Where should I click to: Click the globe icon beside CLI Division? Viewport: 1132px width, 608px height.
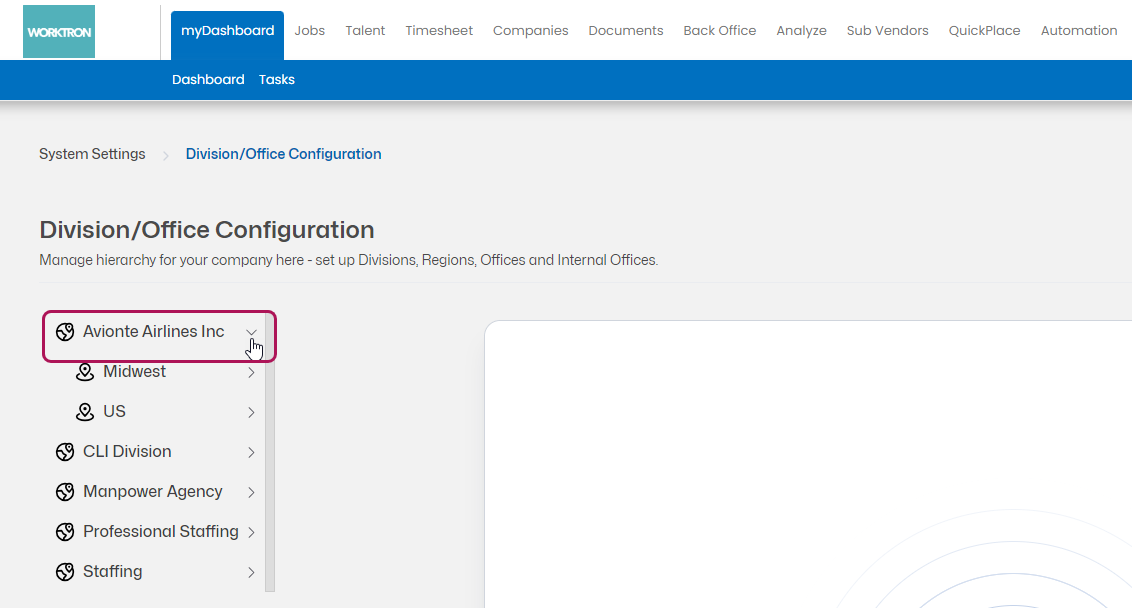click(x=65, y=452)
